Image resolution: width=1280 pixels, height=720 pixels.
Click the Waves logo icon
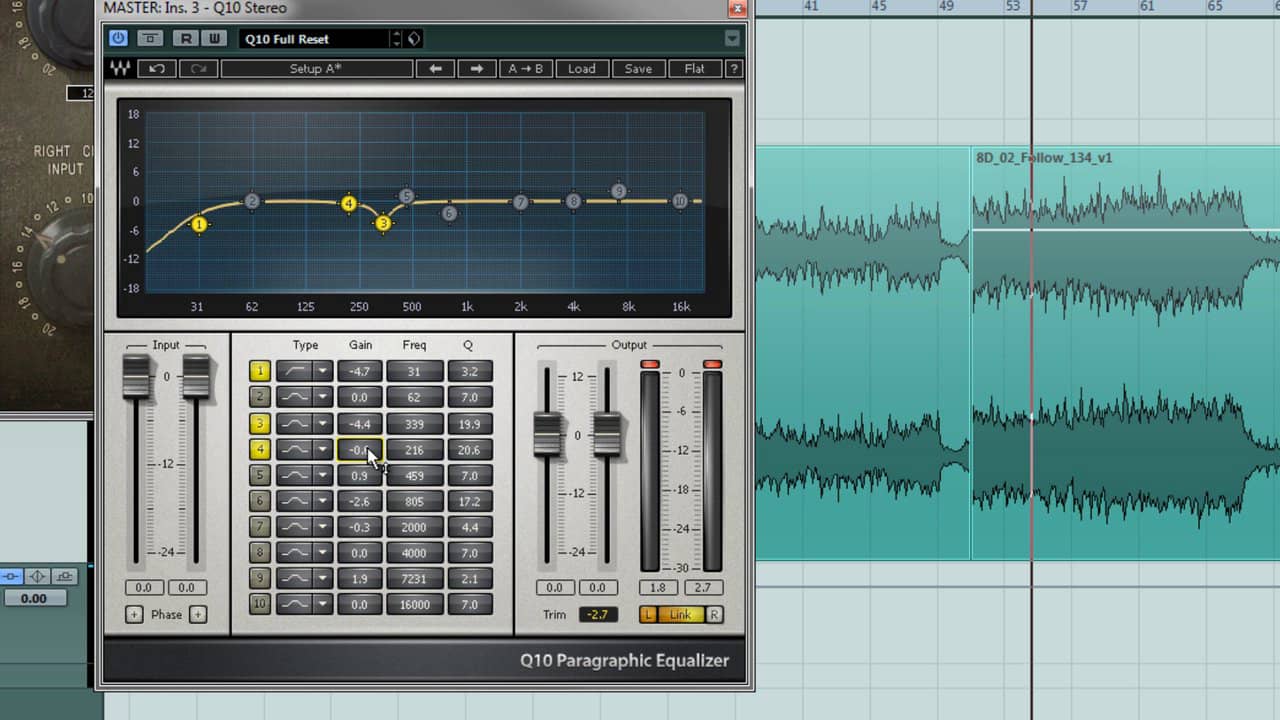coord(120,69)
